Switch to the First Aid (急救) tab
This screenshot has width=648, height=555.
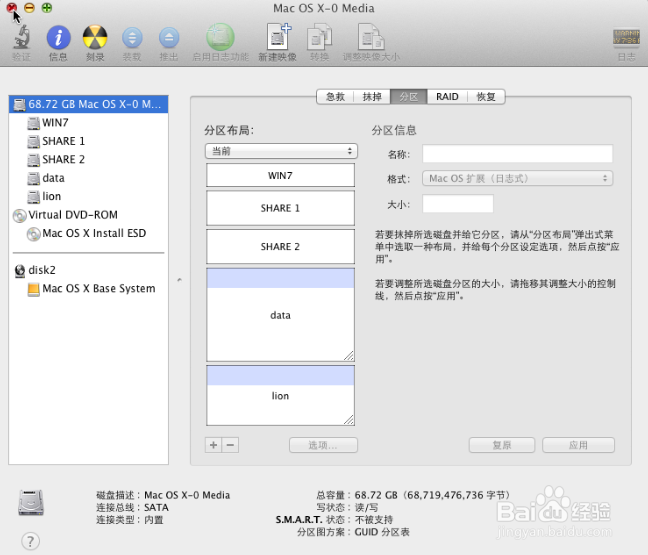335,97
